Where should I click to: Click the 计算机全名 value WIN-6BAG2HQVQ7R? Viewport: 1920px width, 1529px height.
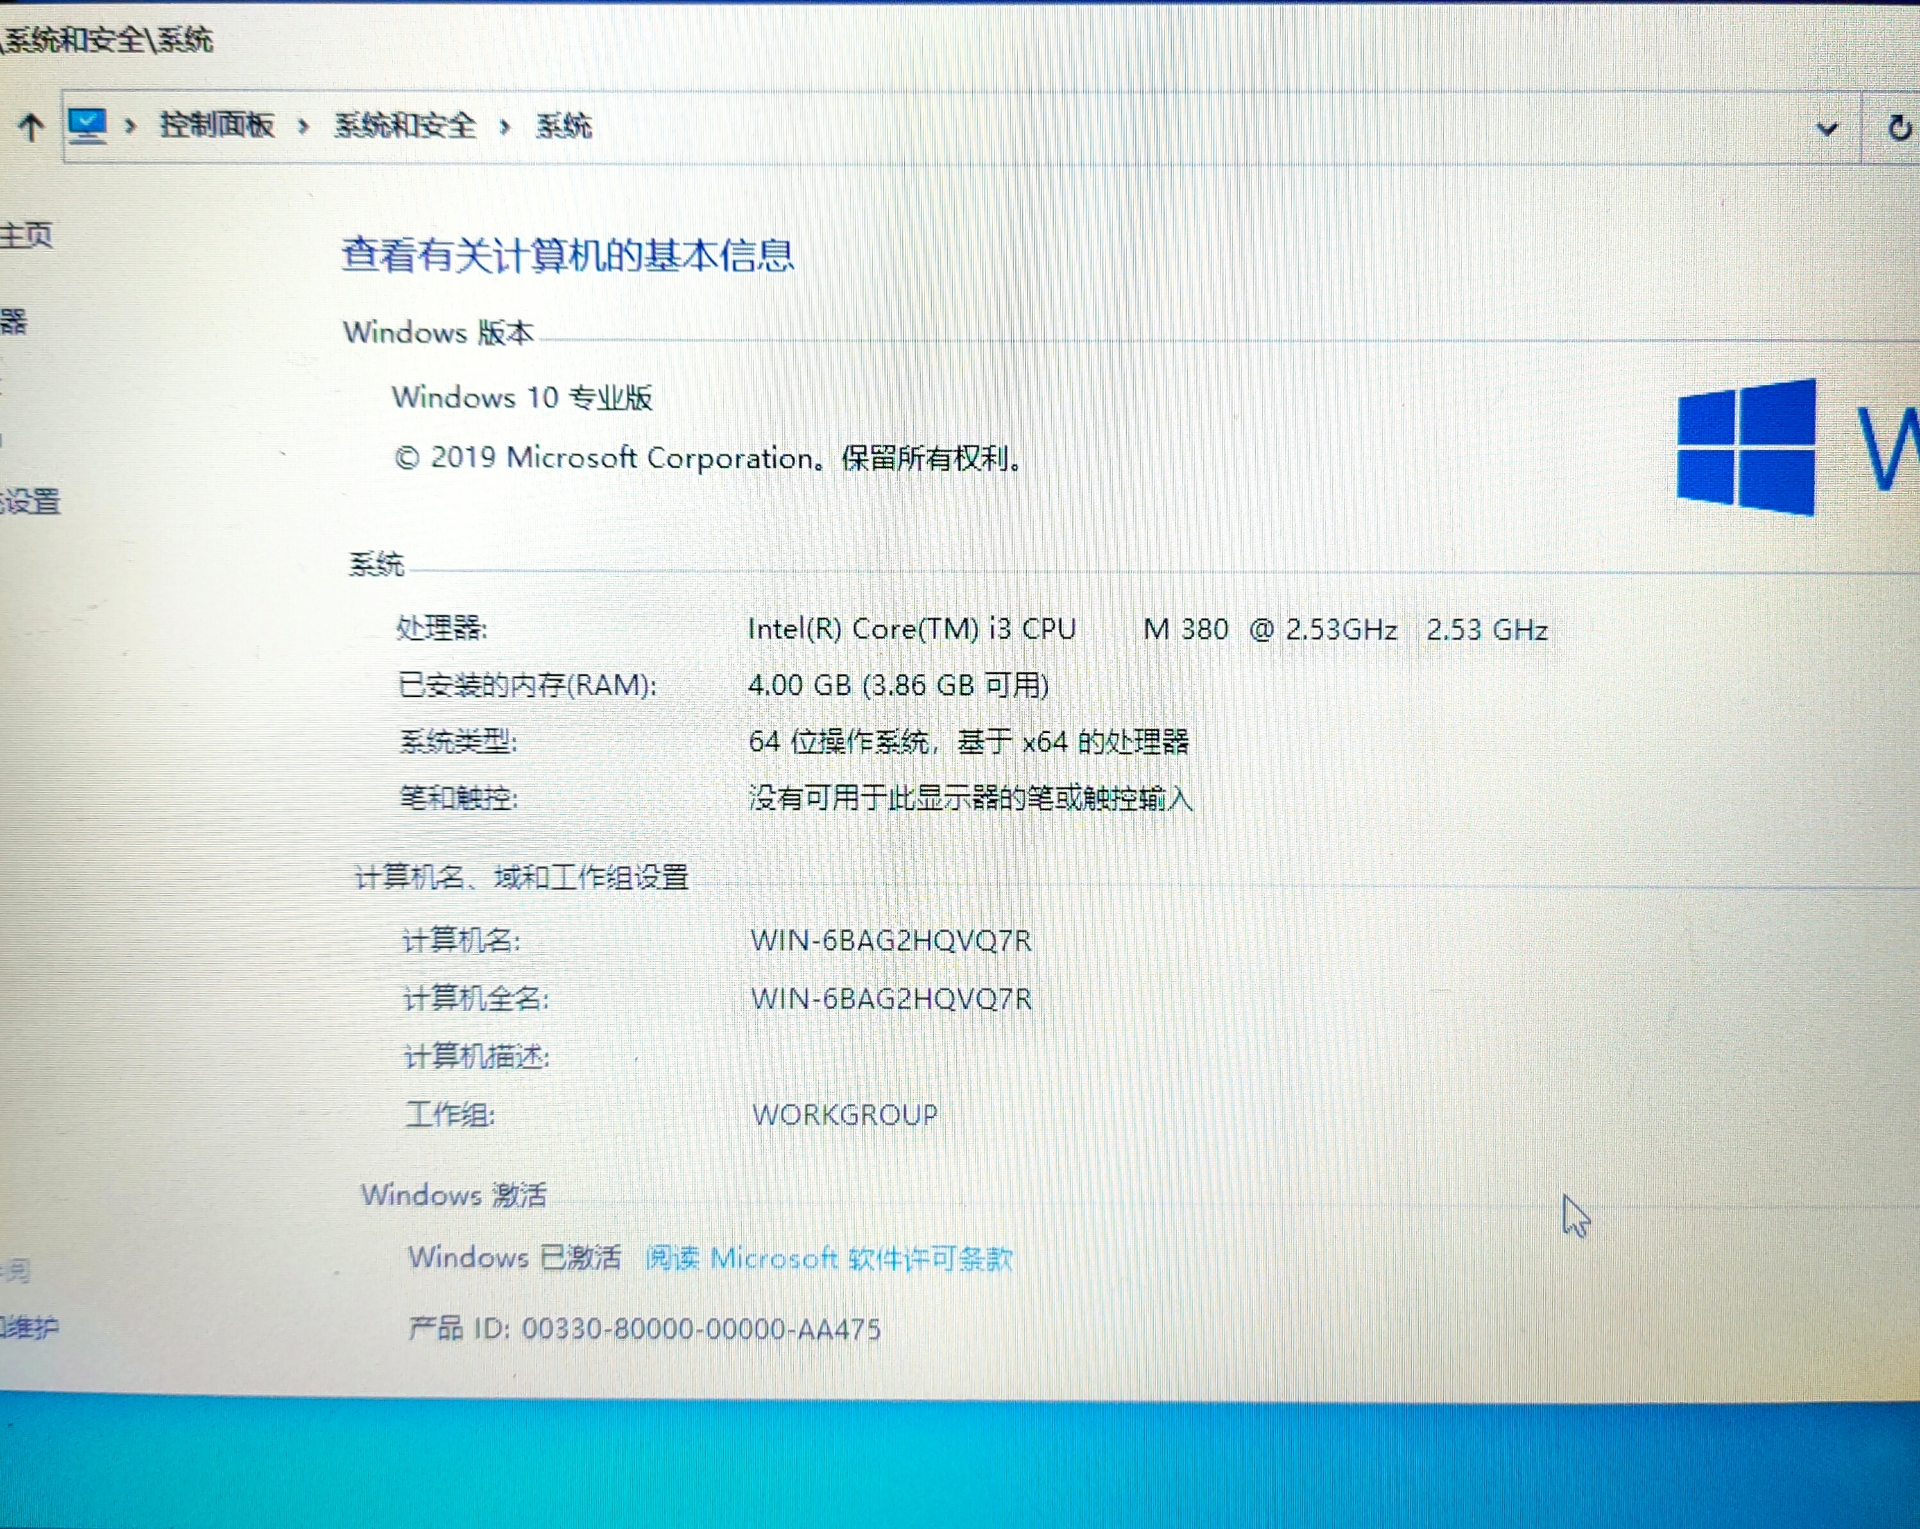click(891, 999)
